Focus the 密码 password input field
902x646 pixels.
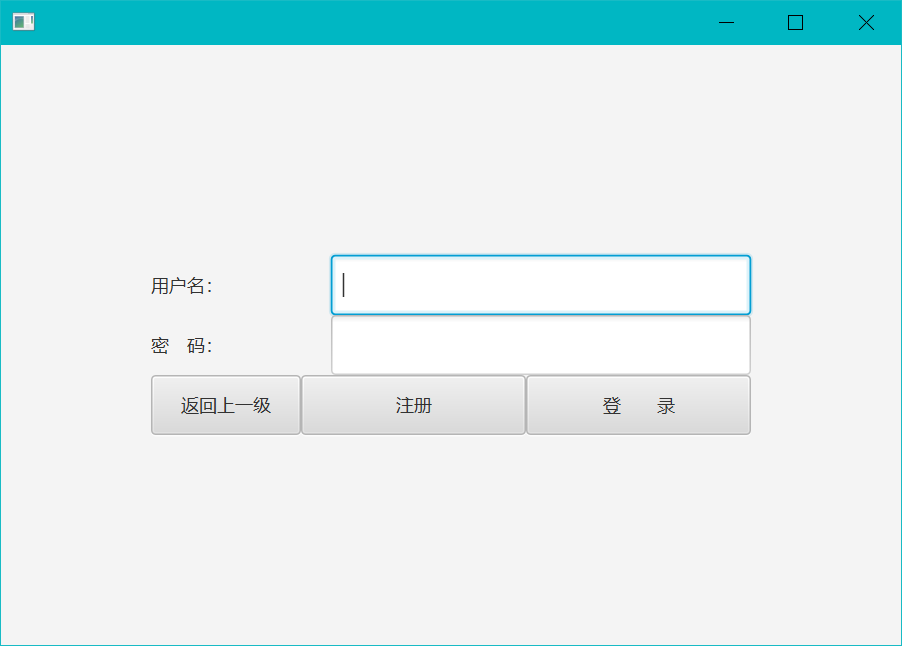tap(541, 345)
